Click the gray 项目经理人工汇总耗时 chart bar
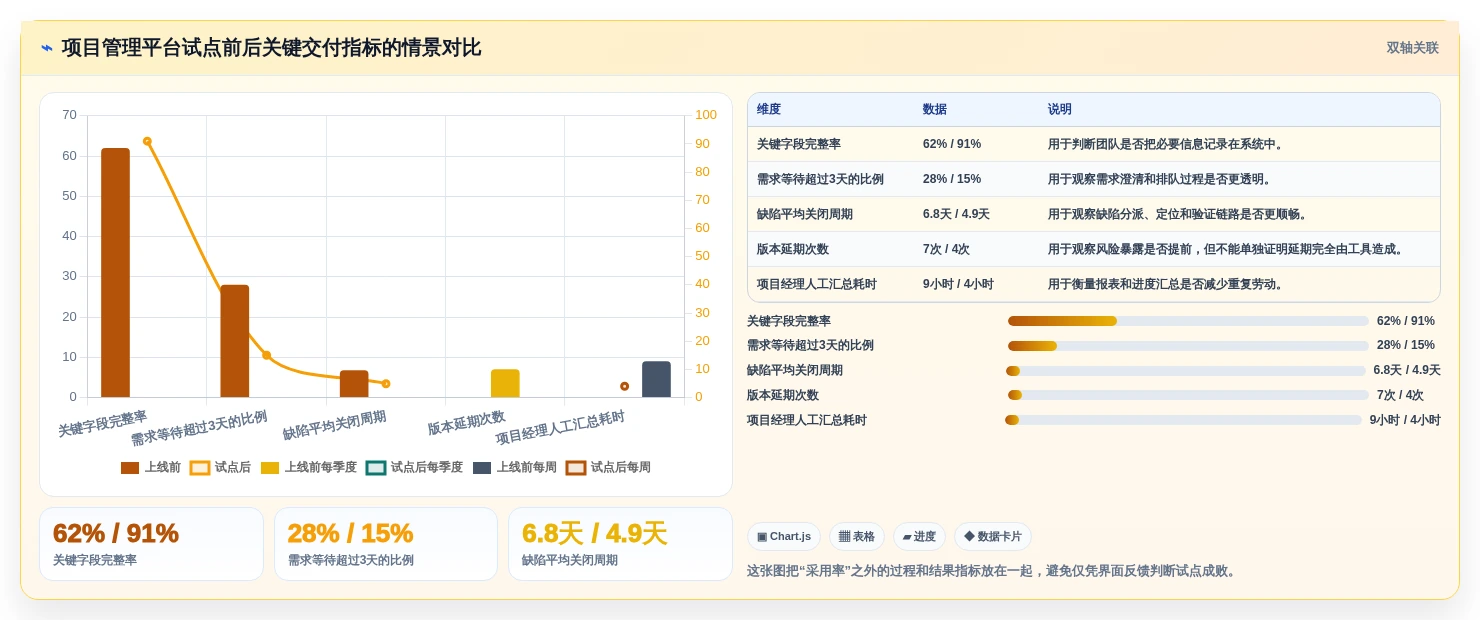The image size is (1480, 620). click(x=656, y=379)
